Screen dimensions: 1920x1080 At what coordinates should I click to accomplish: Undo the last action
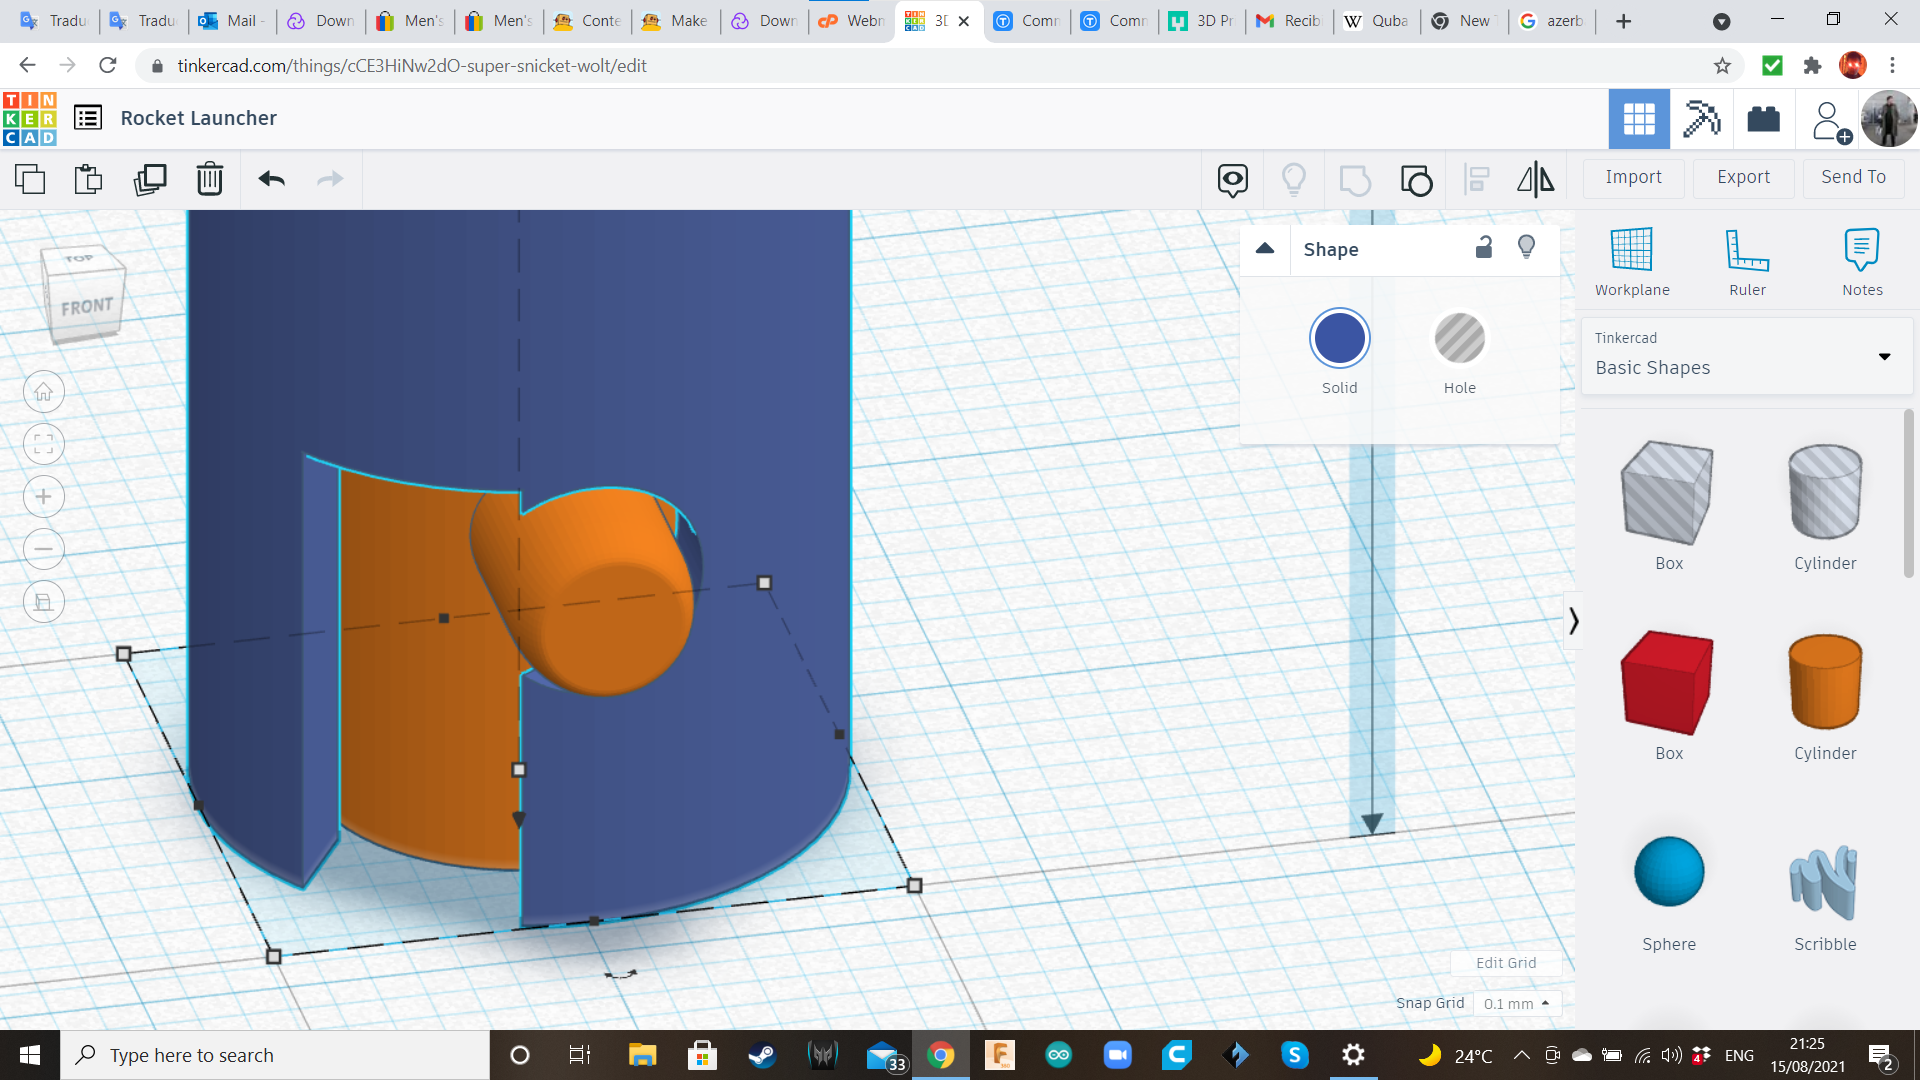click(x=271, y=179)
